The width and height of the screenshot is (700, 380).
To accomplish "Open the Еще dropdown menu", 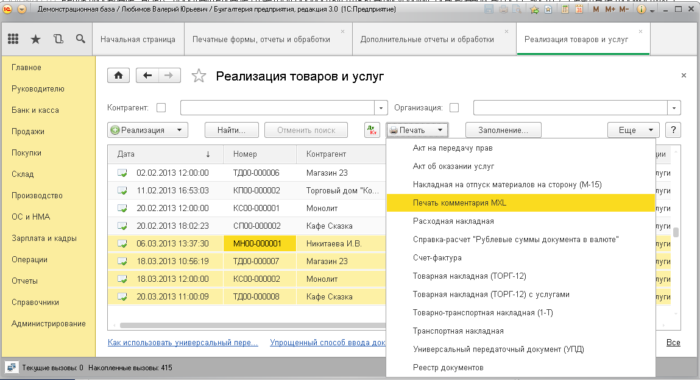I will [x=633, y=130].
